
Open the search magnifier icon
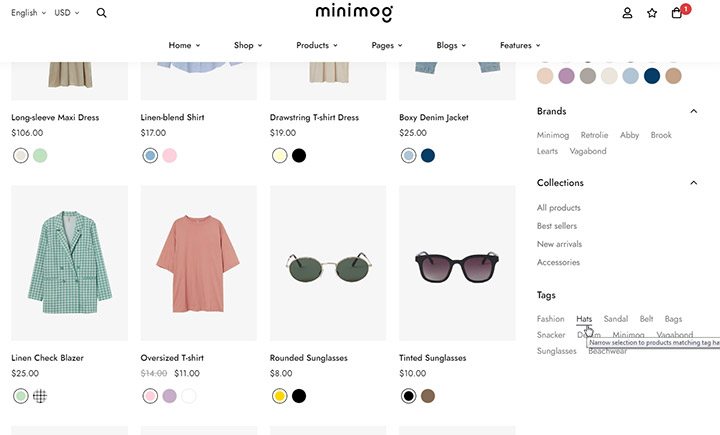tap(101, 13)
